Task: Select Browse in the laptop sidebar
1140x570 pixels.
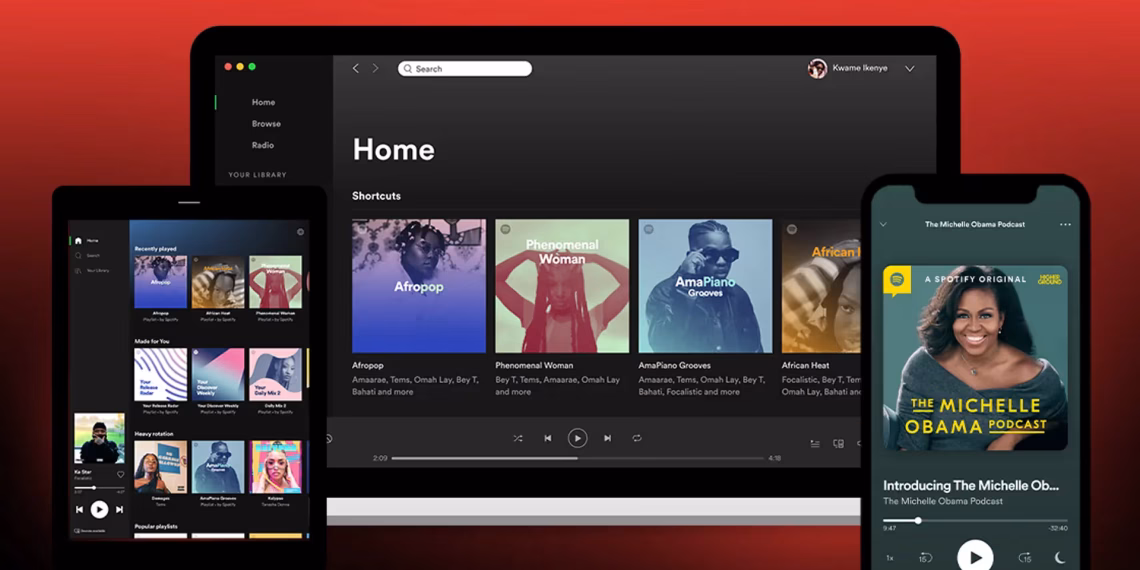Action: pyautogui.click(x=266, y=124)
